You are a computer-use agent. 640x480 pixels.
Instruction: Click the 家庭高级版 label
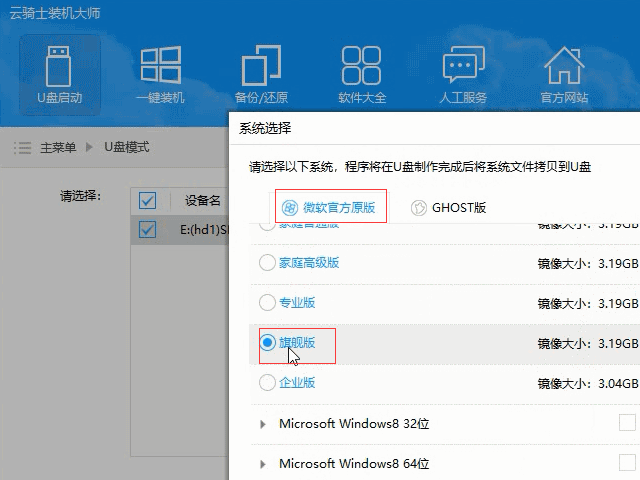click(x=309, y=262)
